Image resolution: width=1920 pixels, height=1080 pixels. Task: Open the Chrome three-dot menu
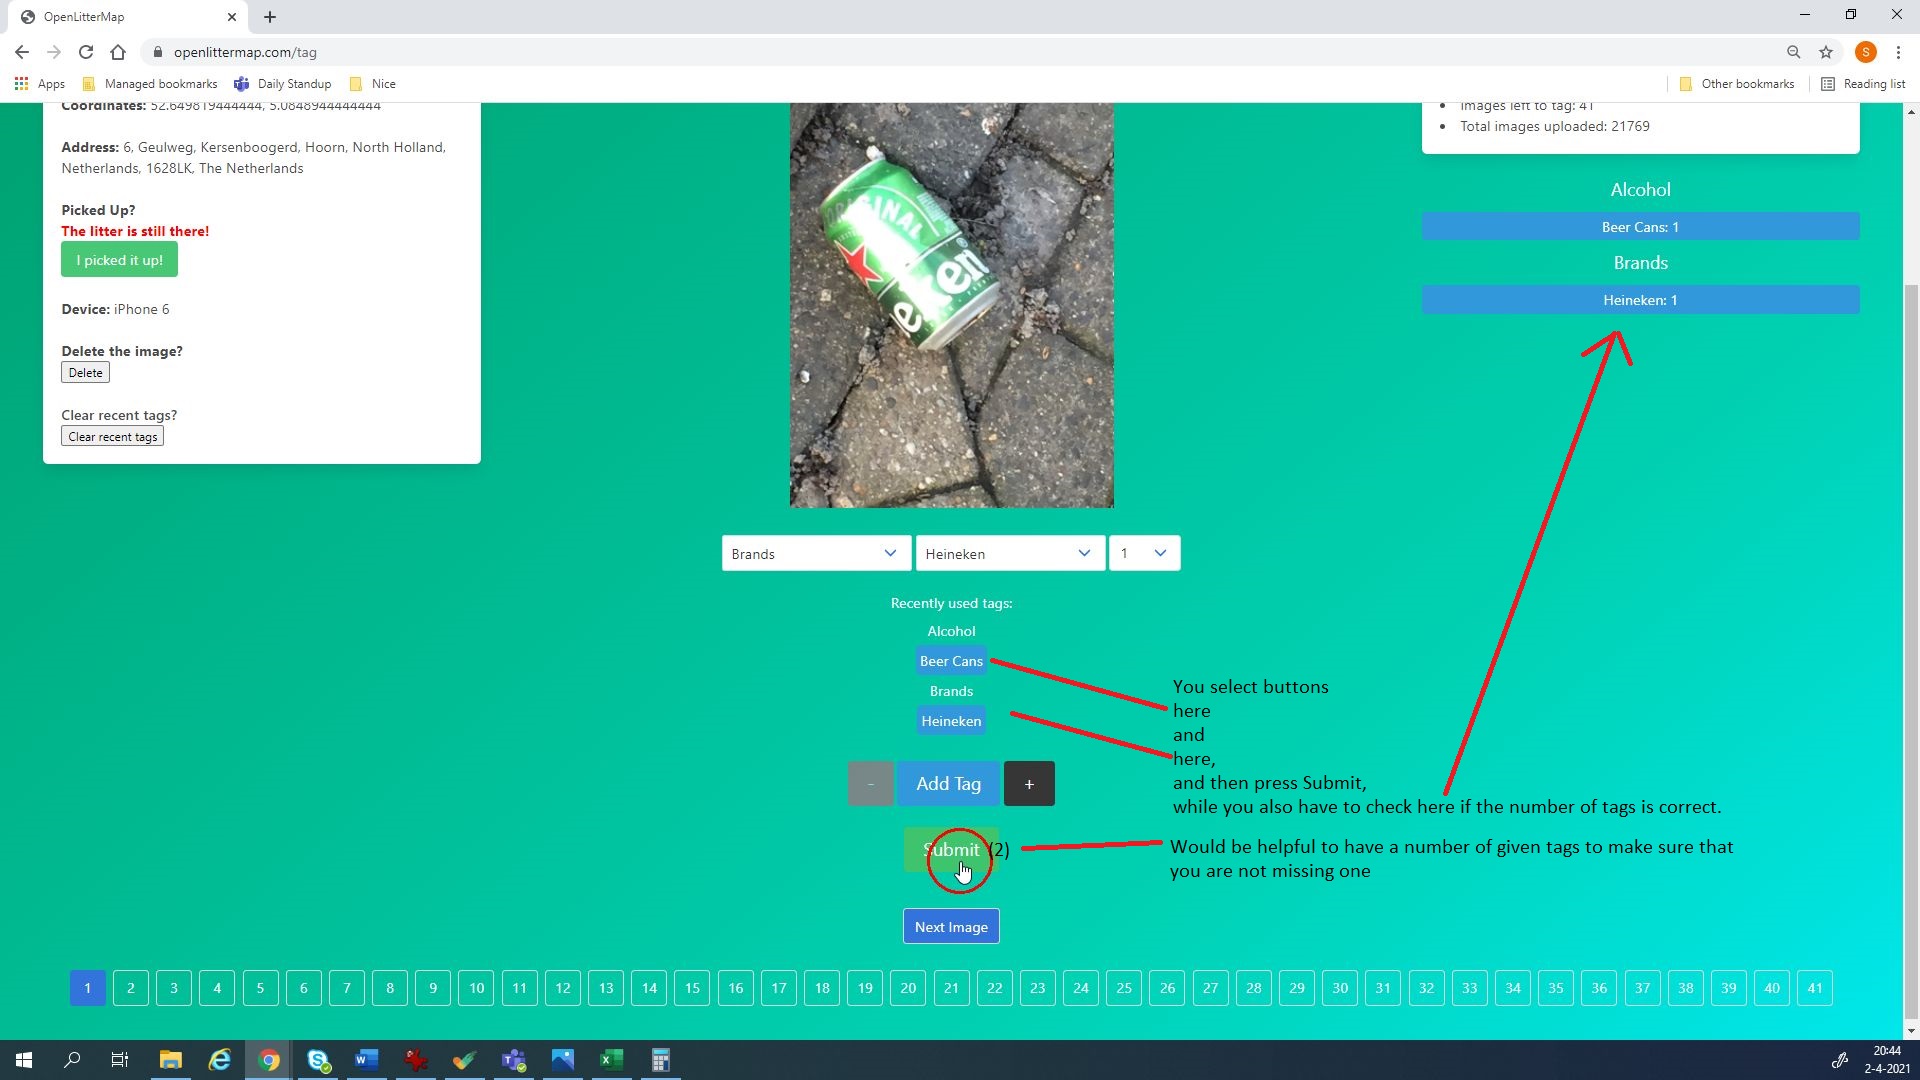pos(1898,52)
